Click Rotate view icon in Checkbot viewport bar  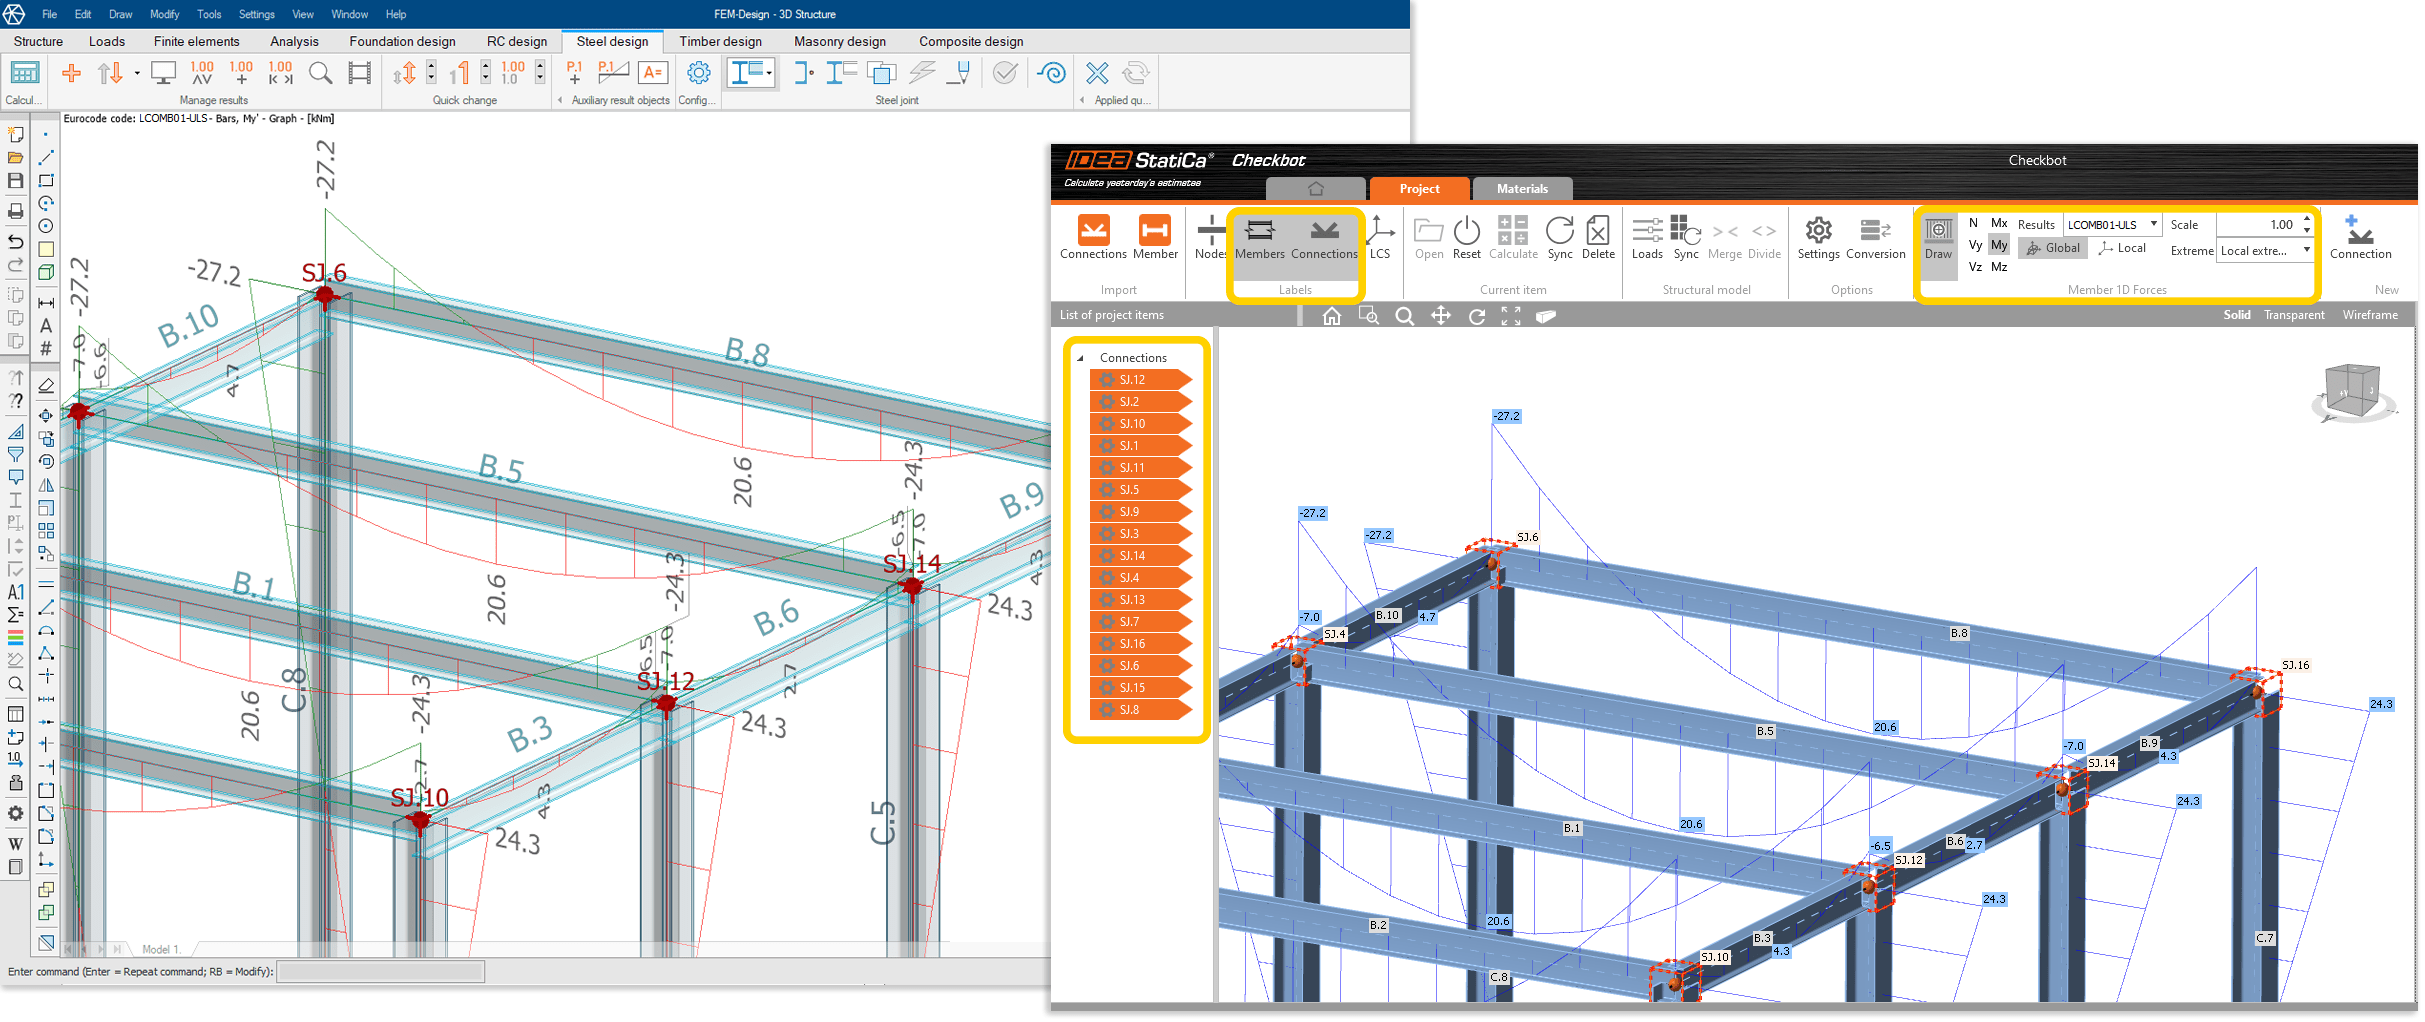(x=1477, y=316)
